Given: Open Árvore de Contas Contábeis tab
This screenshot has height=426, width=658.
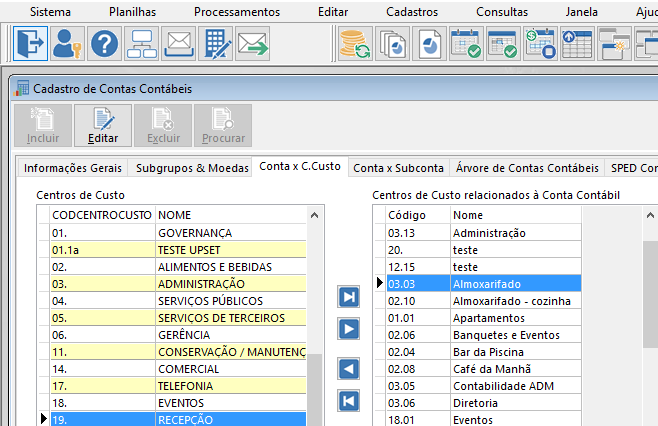Looking at the screenshot, I should [x=527, y=168].
